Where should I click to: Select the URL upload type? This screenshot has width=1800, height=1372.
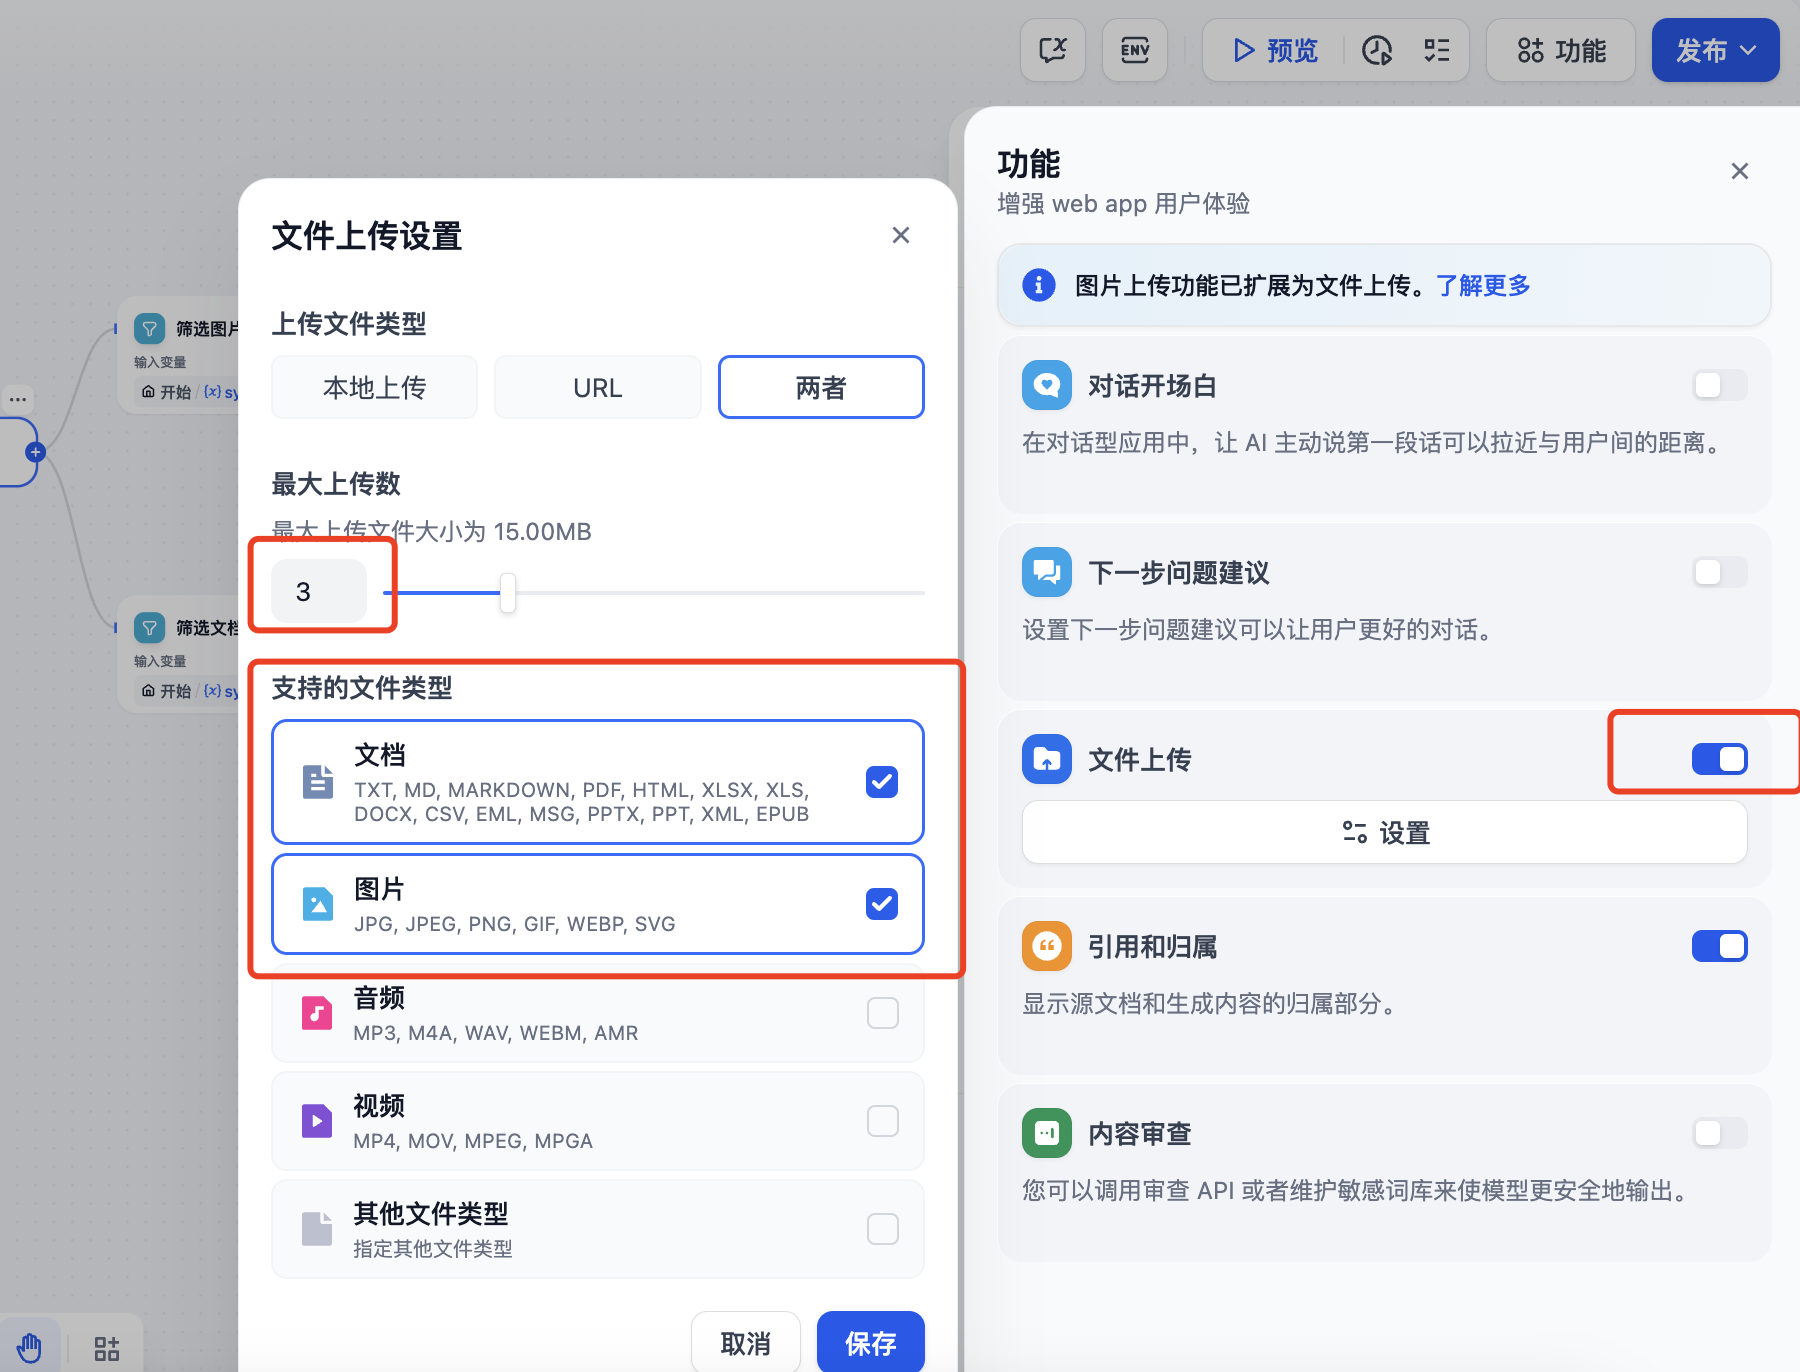pyautogui.click(x=597, y=387)
